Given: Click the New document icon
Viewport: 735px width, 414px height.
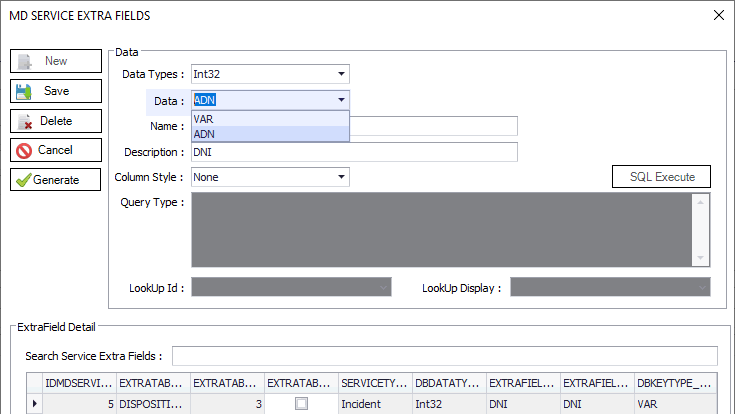Looking at the screenshot, I should tap(24, 61).
